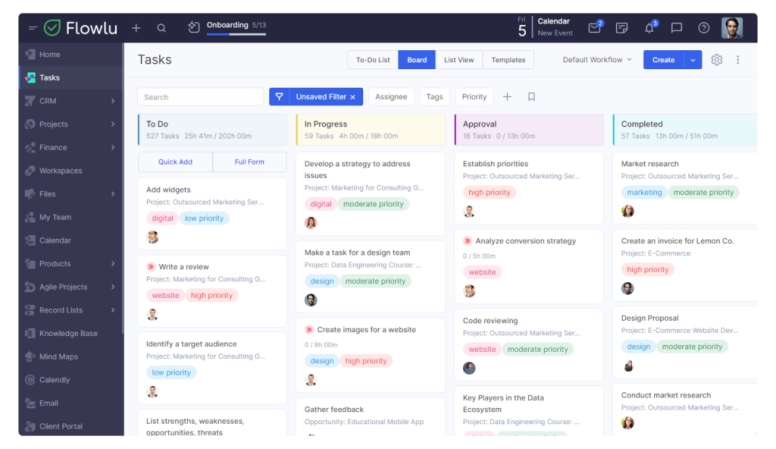Open Tasks settings gear icon

coord(717,60)
